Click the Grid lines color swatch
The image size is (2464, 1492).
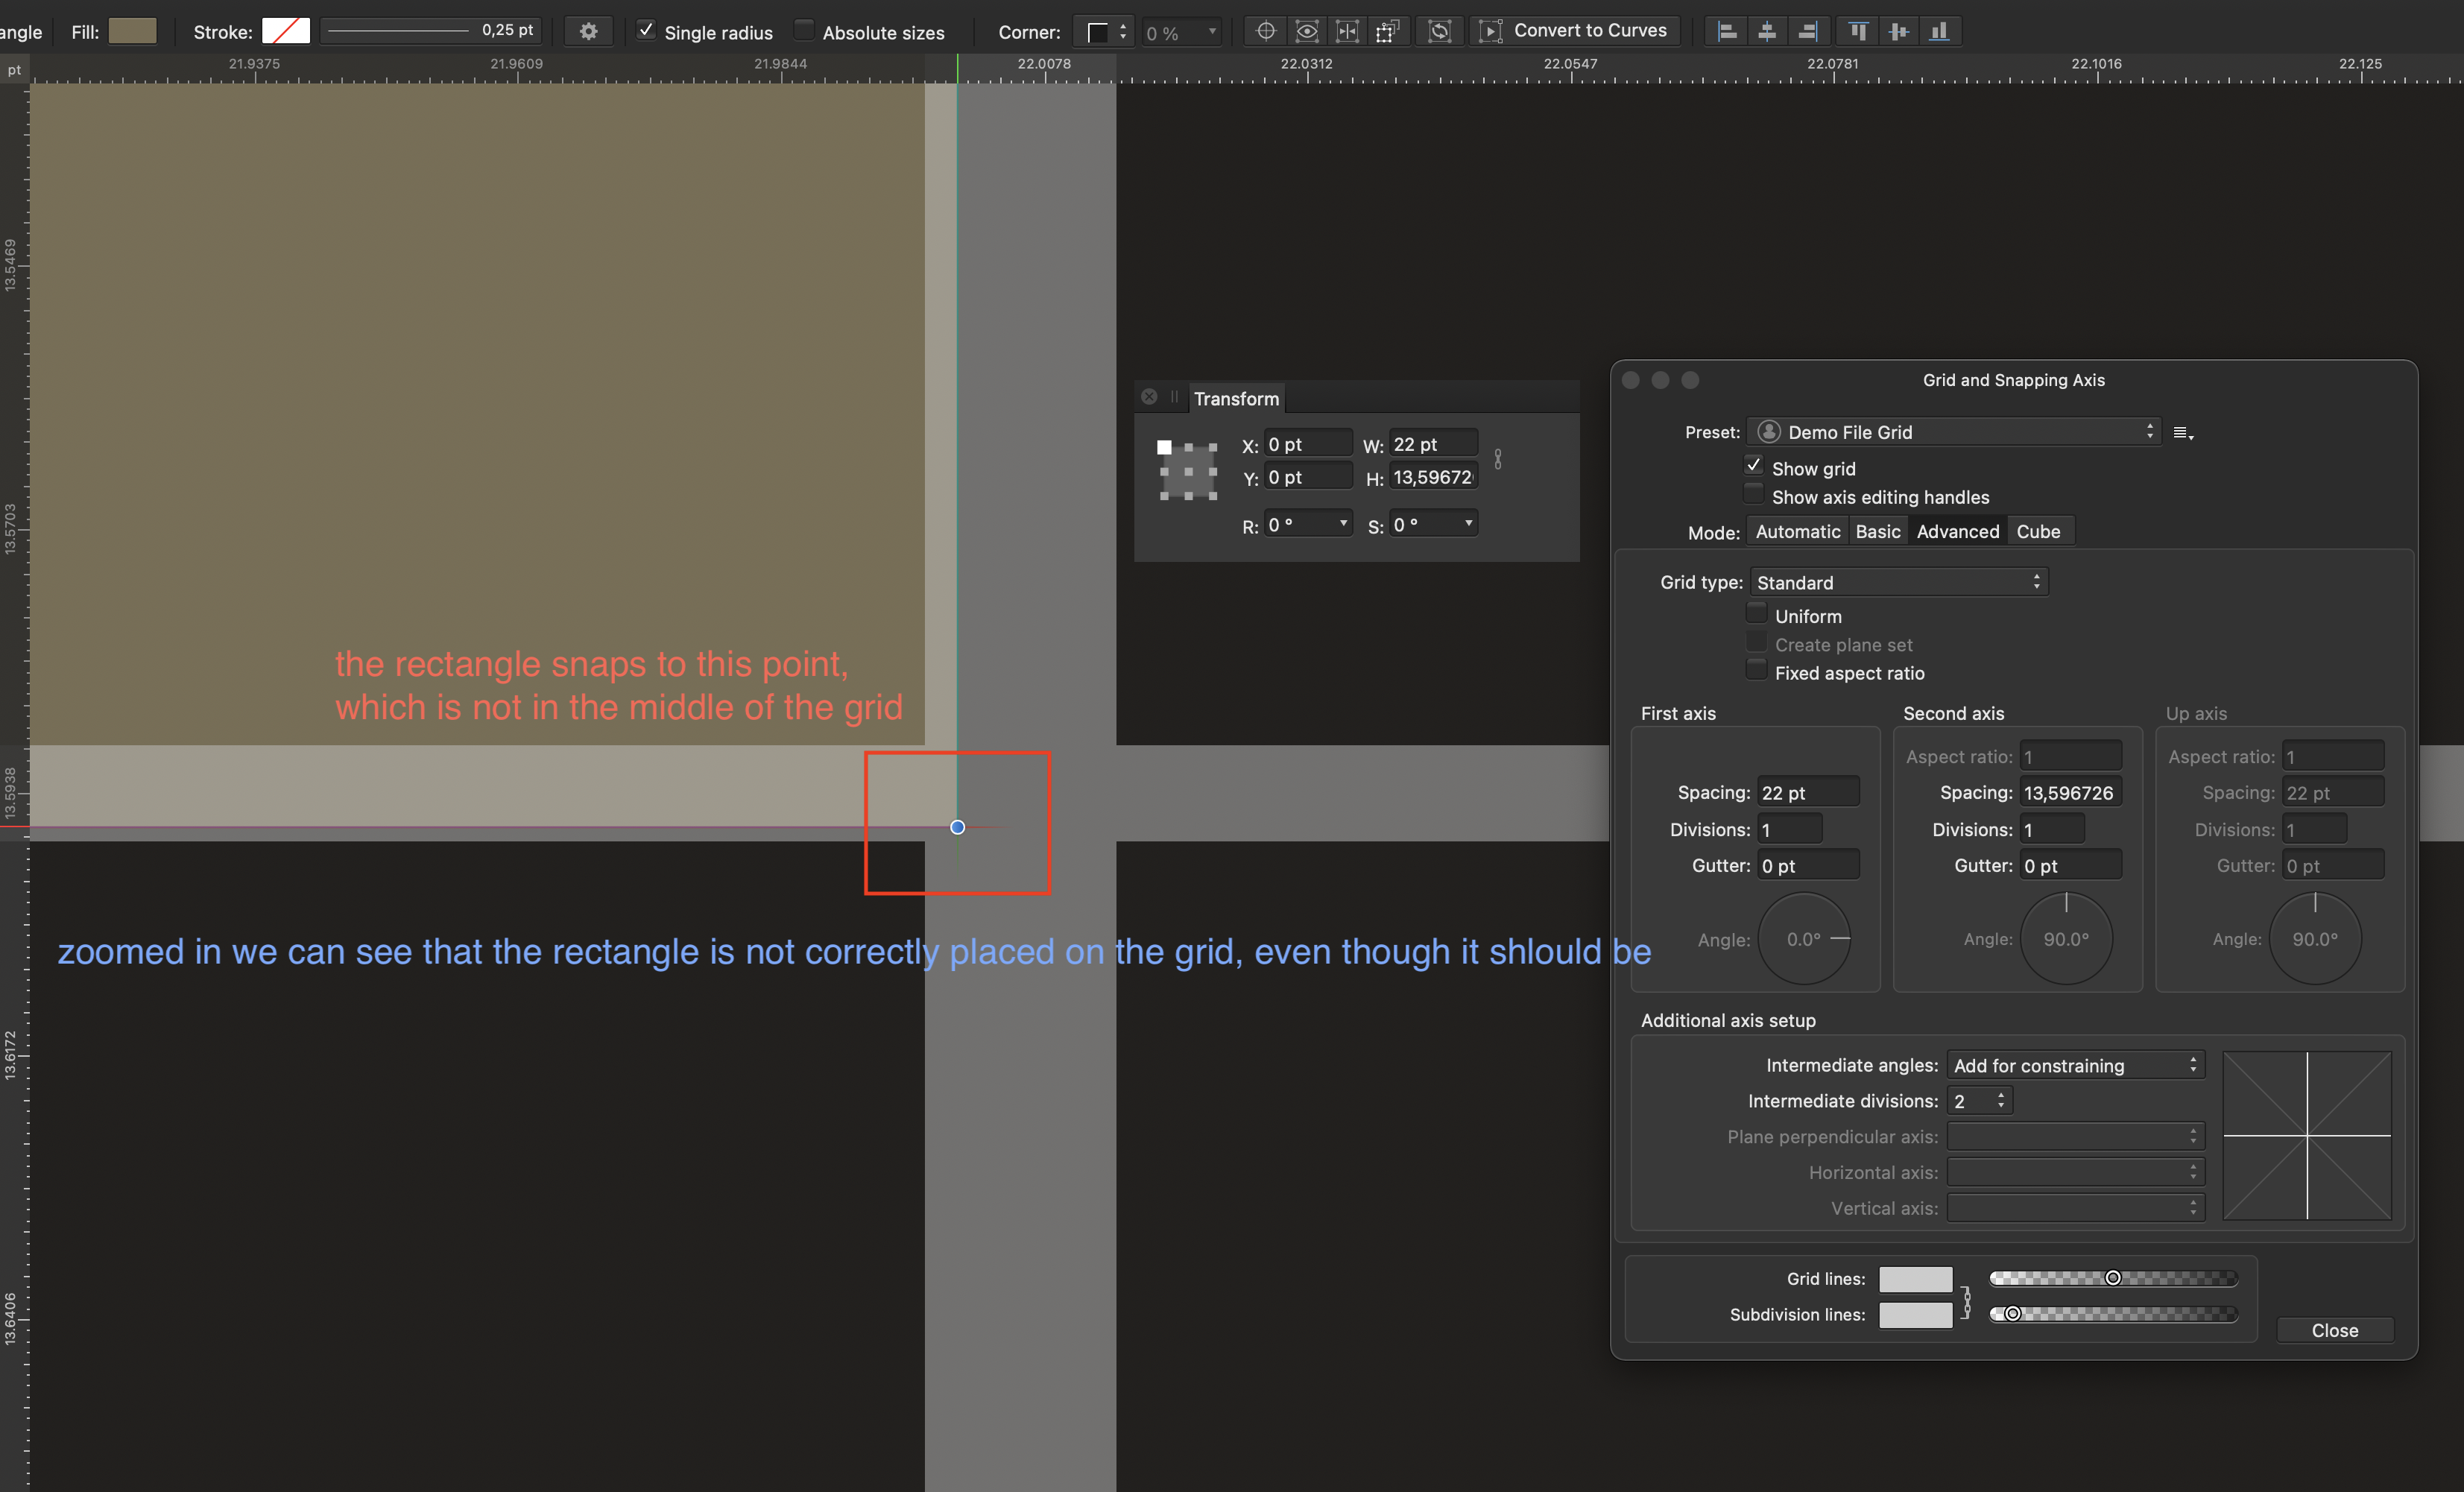coord(1915,1279)
